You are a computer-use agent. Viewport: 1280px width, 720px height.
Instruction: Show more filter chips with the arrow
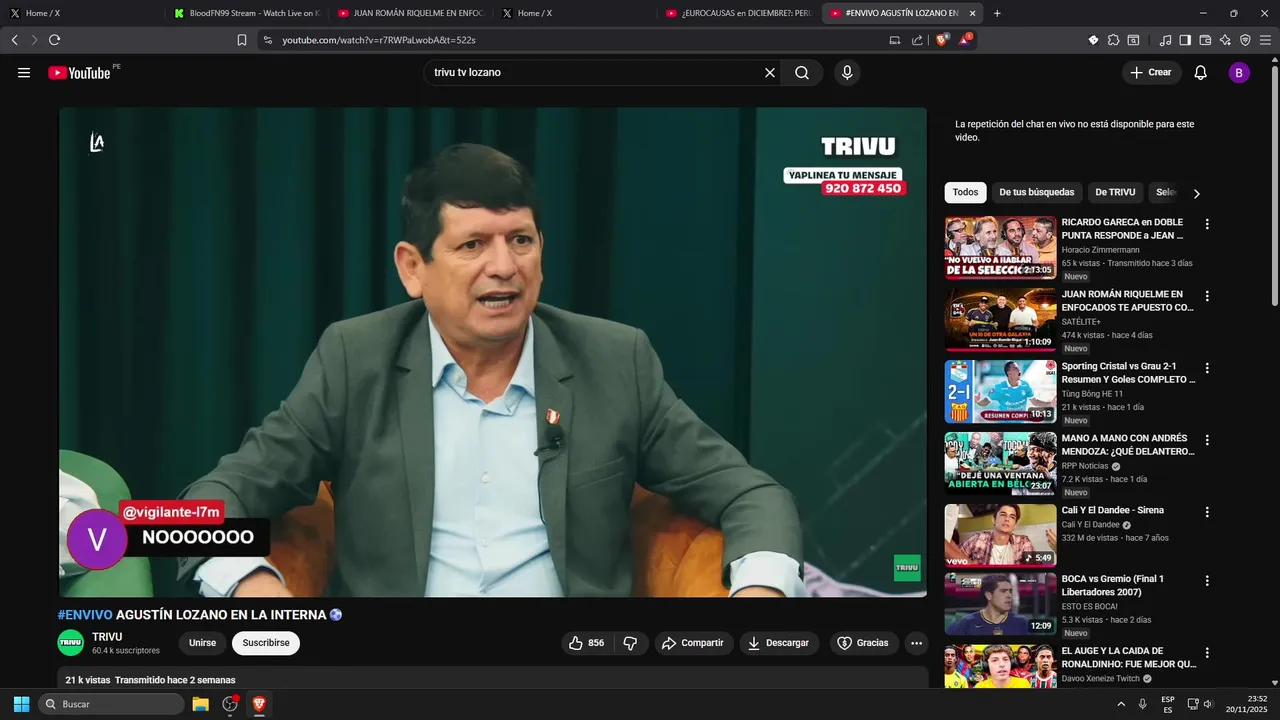tap(1196, 193)
